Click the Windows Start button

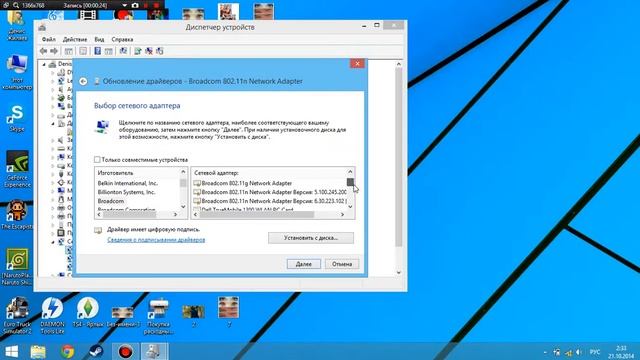pyautogui.click(x=11, y=351)
